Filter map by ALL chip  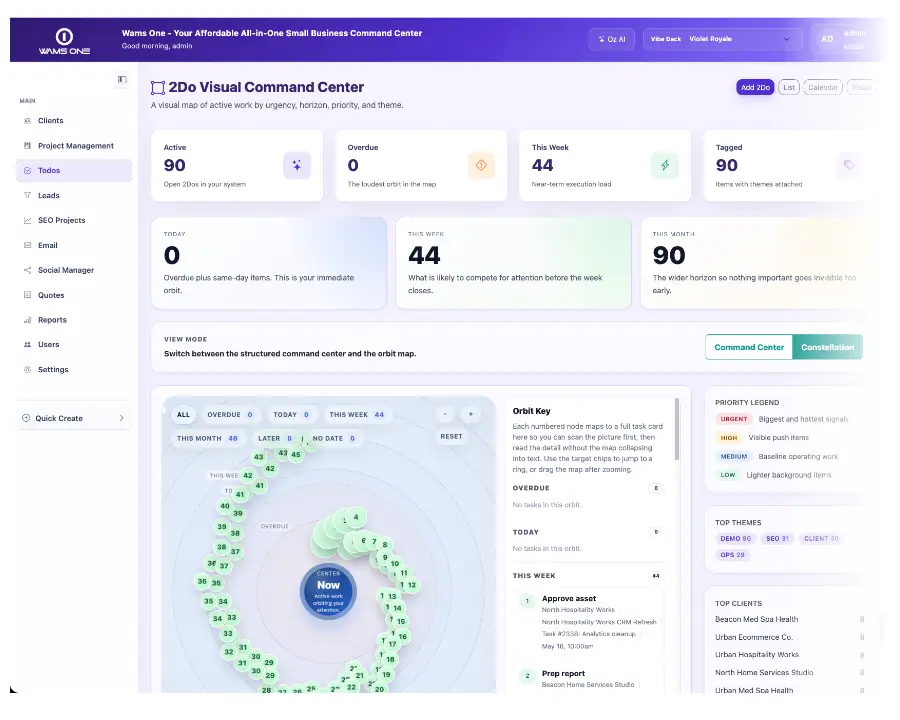pos(183,415)
